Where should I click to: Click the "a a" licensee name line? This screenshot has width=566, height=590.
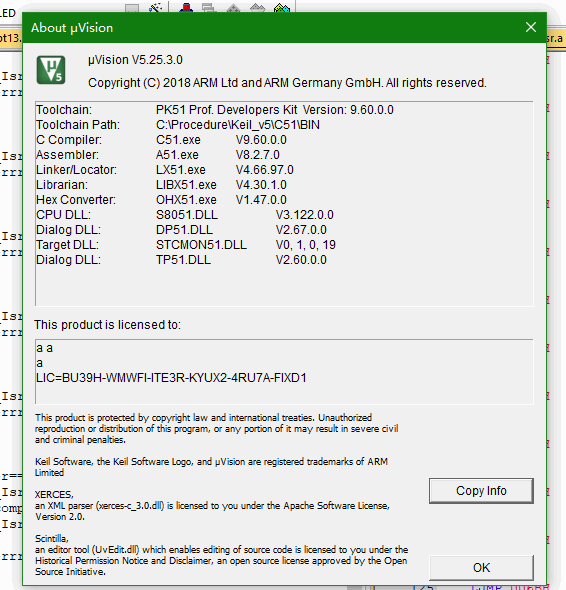coord(44,348)
